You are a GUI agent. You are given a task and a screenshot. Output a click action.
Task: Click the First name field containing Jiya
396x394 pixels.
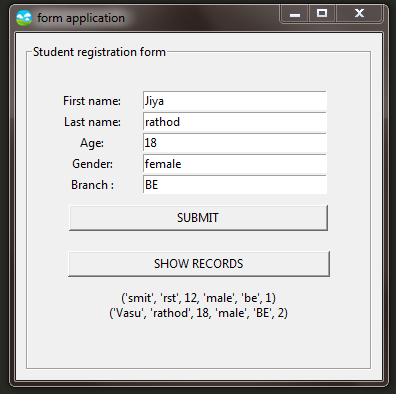tap(235, 101)
